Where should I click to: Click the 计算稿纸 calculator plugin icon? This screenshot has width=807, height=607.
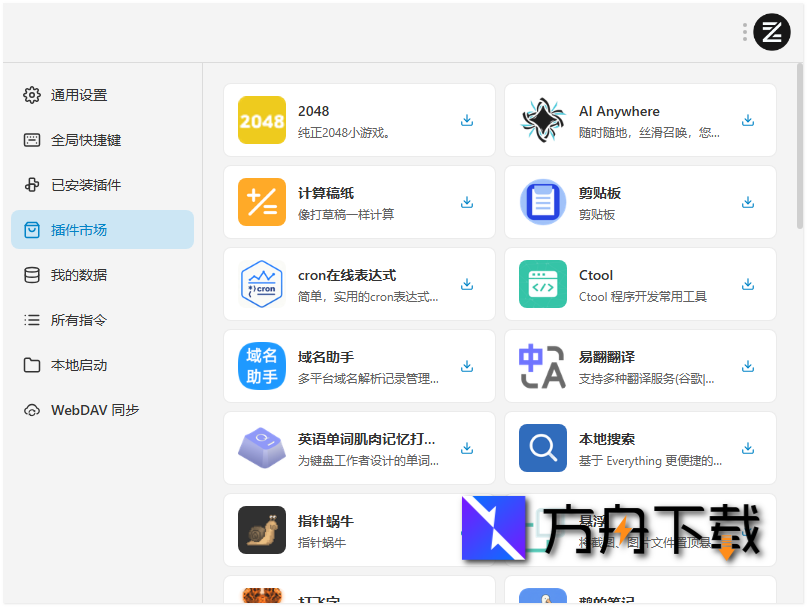pos(261,201)
